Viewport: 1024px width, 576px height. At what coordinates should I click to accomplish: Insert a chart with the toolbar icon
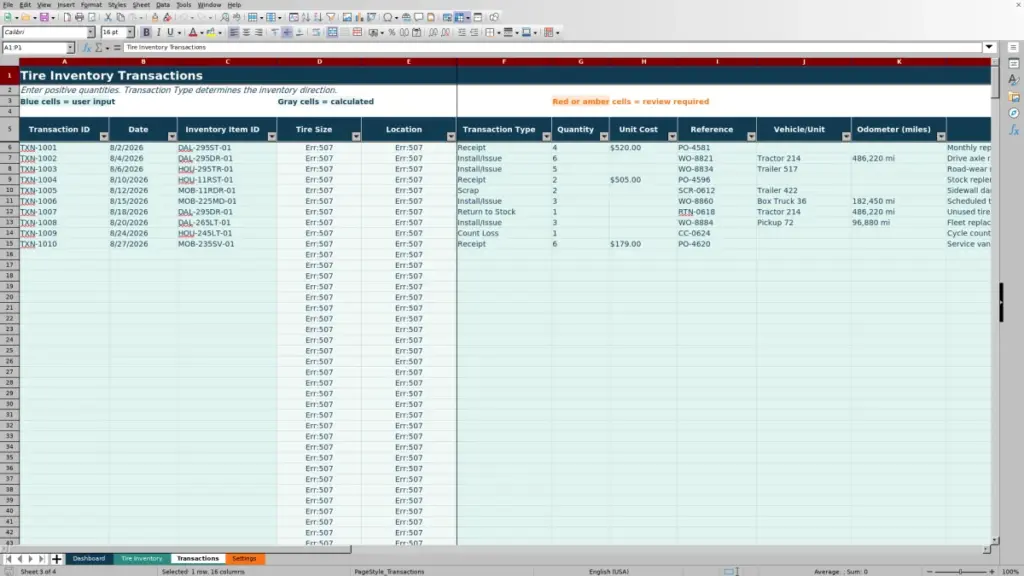click(x=359, y=18)
